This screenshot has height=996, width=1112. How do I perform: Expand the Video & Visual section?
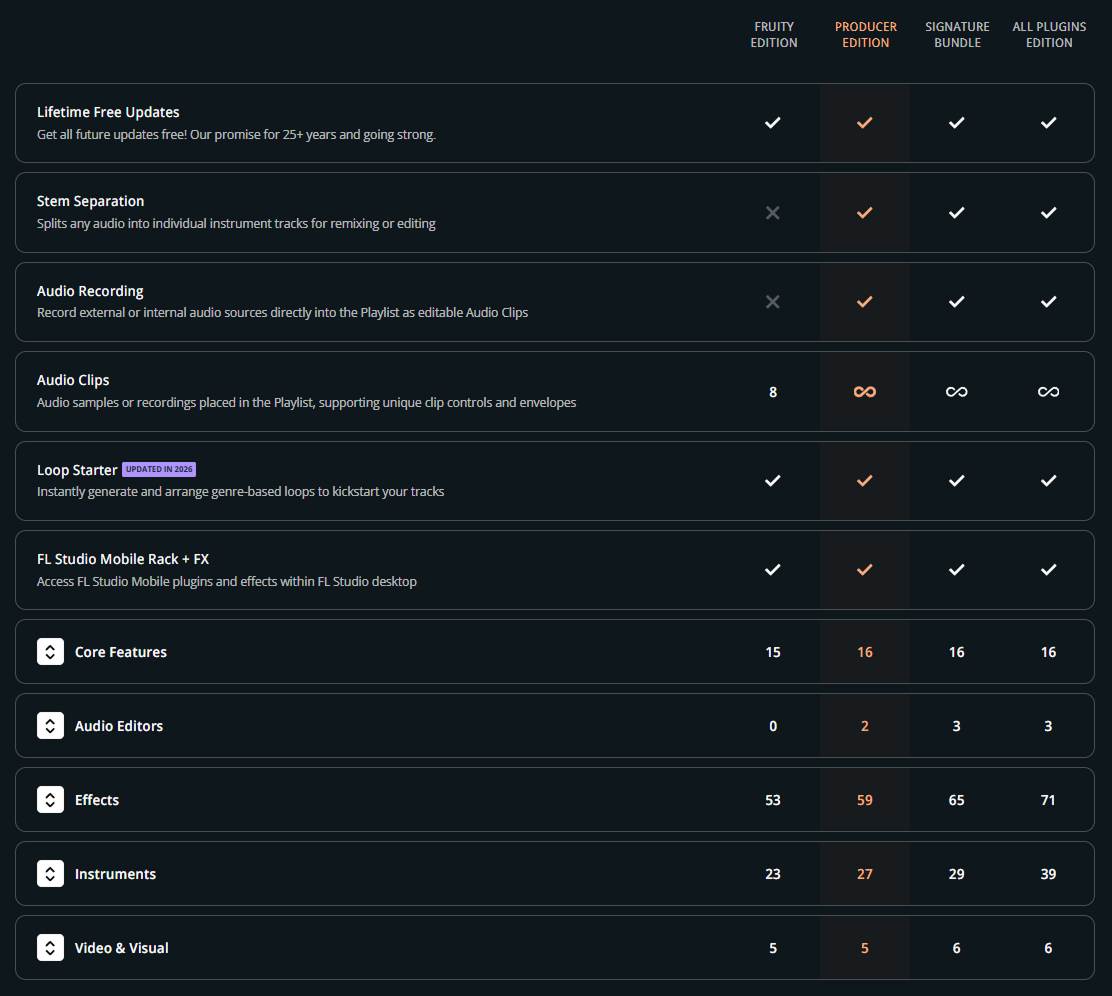50,948
